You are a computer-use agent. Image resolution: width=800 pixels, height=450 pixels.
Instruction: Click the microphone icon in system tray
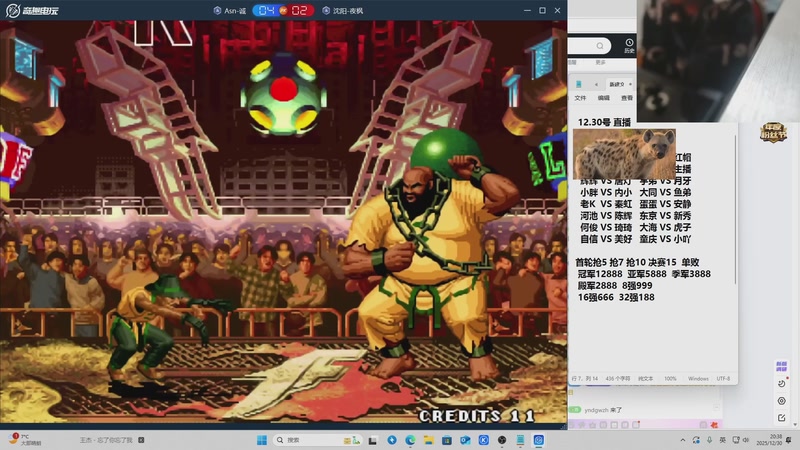point(709,440)
